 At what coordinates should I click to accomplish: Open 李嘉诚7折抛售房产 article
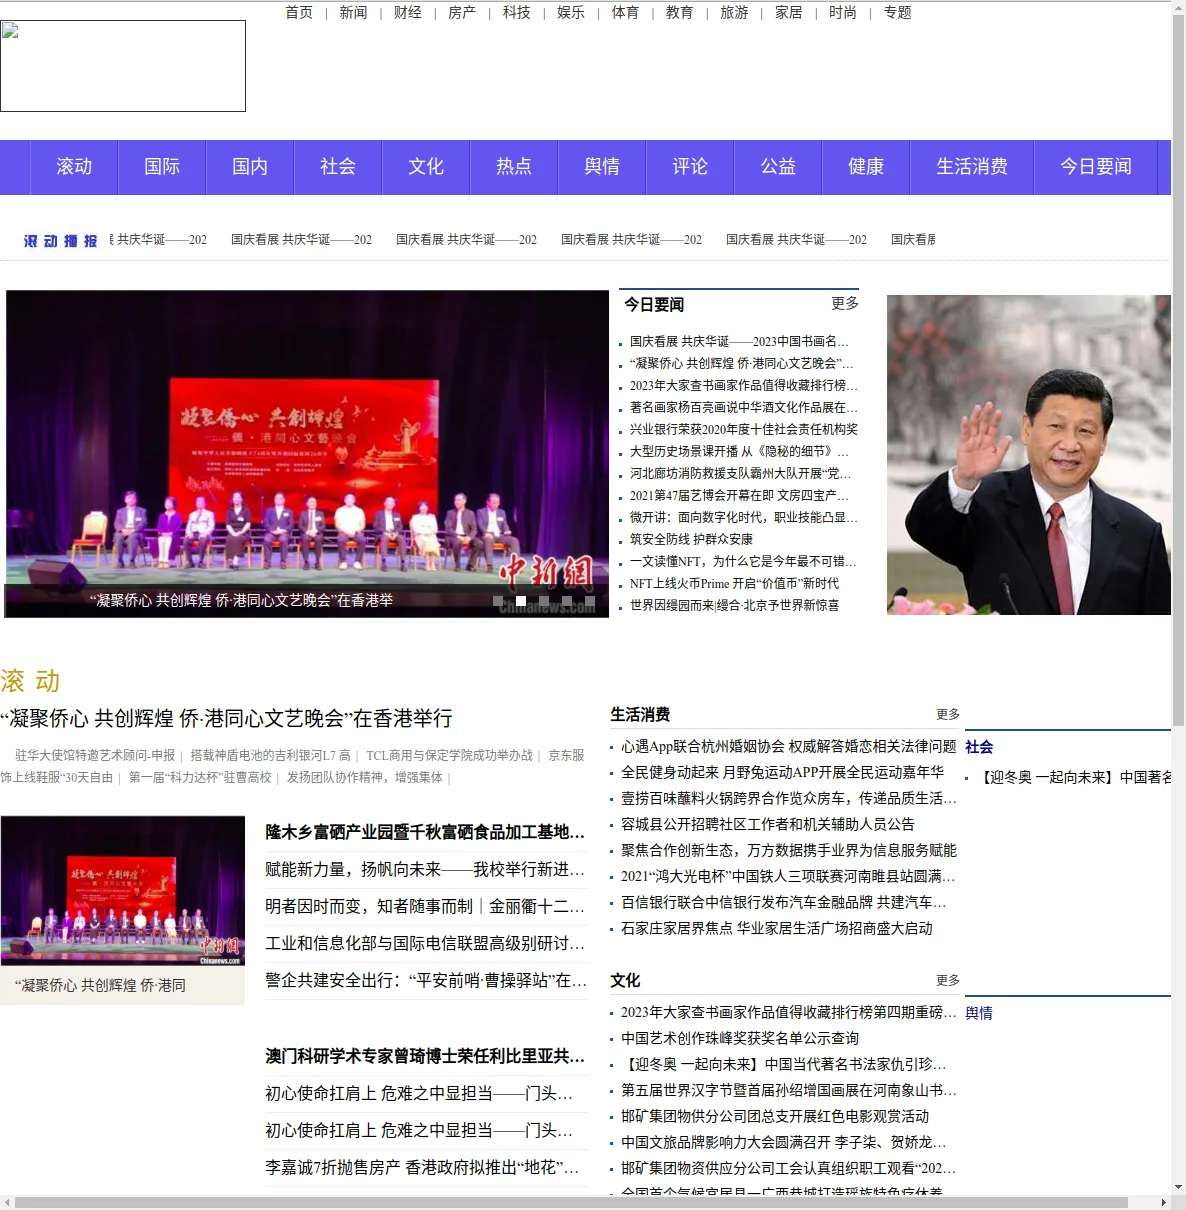click(422, 1168)
